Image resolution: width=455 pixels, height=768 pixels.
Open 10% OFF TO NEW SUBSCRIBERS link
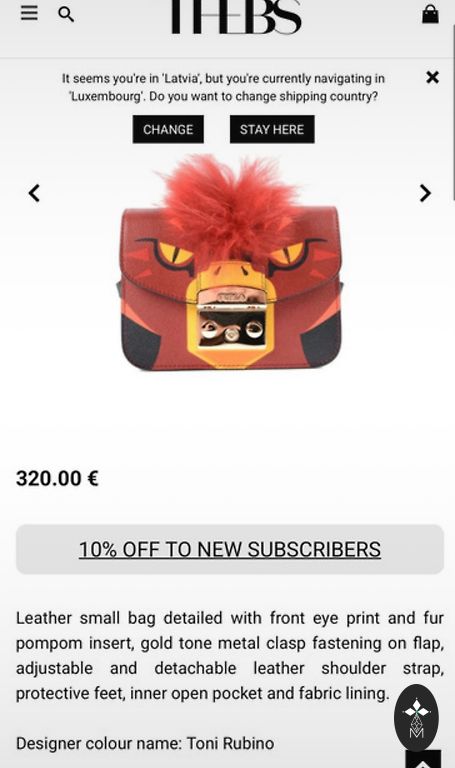coord(230,549)
